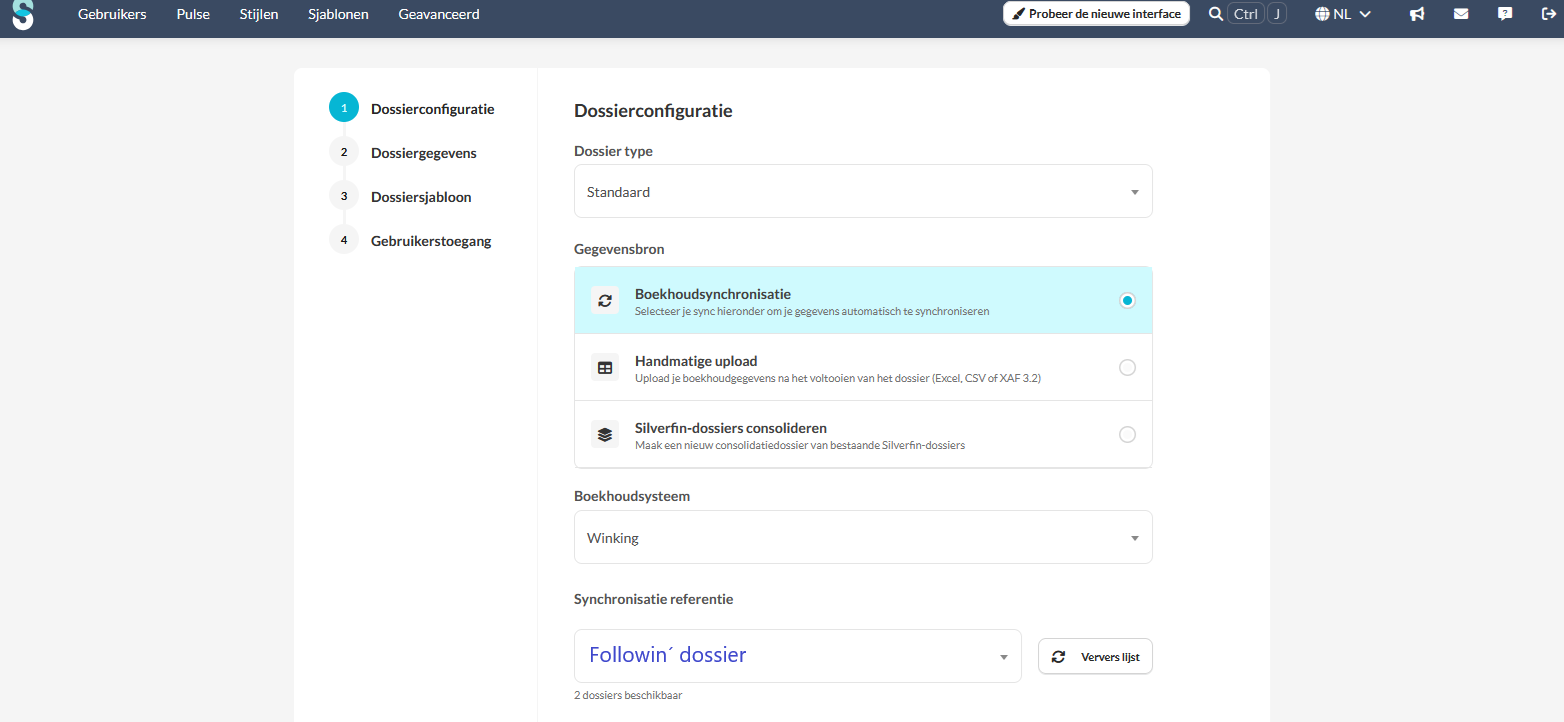Open the megaphone announcements icon
The height and width of the screenshot is (722, 1564).
(1417, 14)
